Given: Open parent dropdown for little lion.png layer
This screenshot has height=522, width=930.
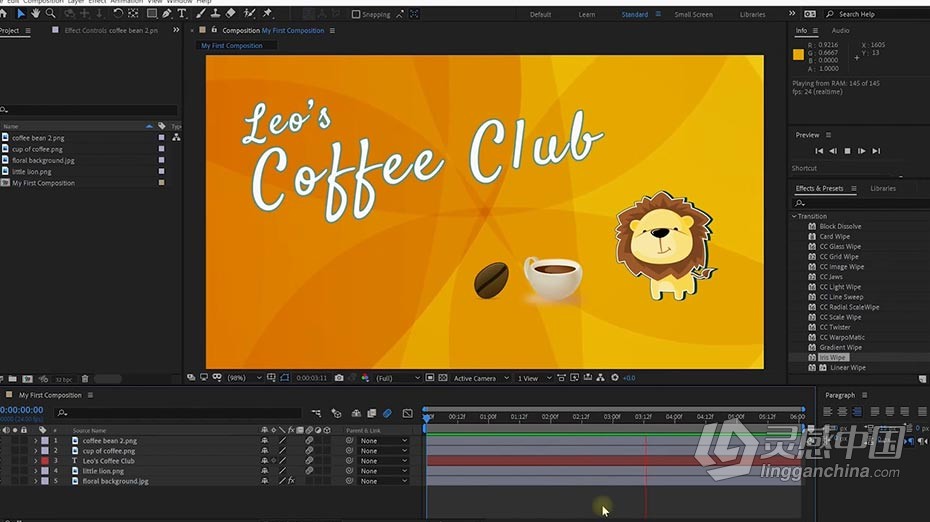Looking at the screenshot, I should click(383, 471).
